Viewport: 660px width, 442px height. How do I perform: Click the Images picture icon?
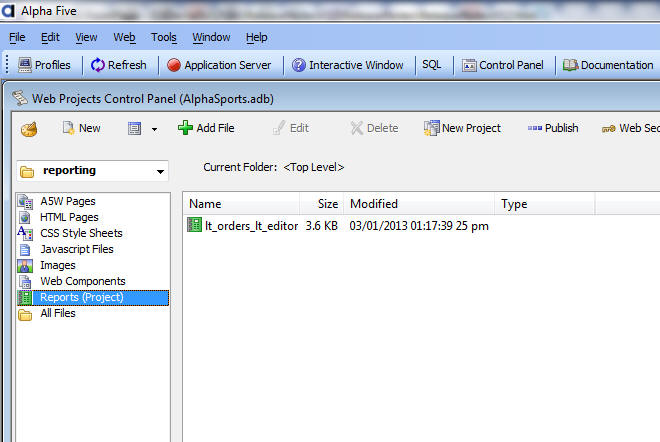[25, 266]
